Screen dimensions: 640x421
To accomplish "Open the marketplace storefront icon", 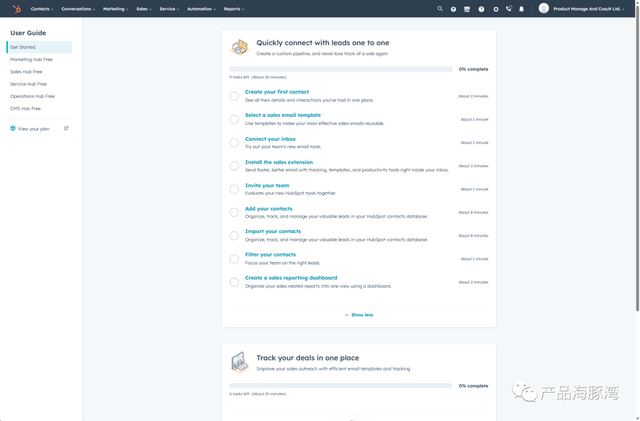I will tap(467, 9).
